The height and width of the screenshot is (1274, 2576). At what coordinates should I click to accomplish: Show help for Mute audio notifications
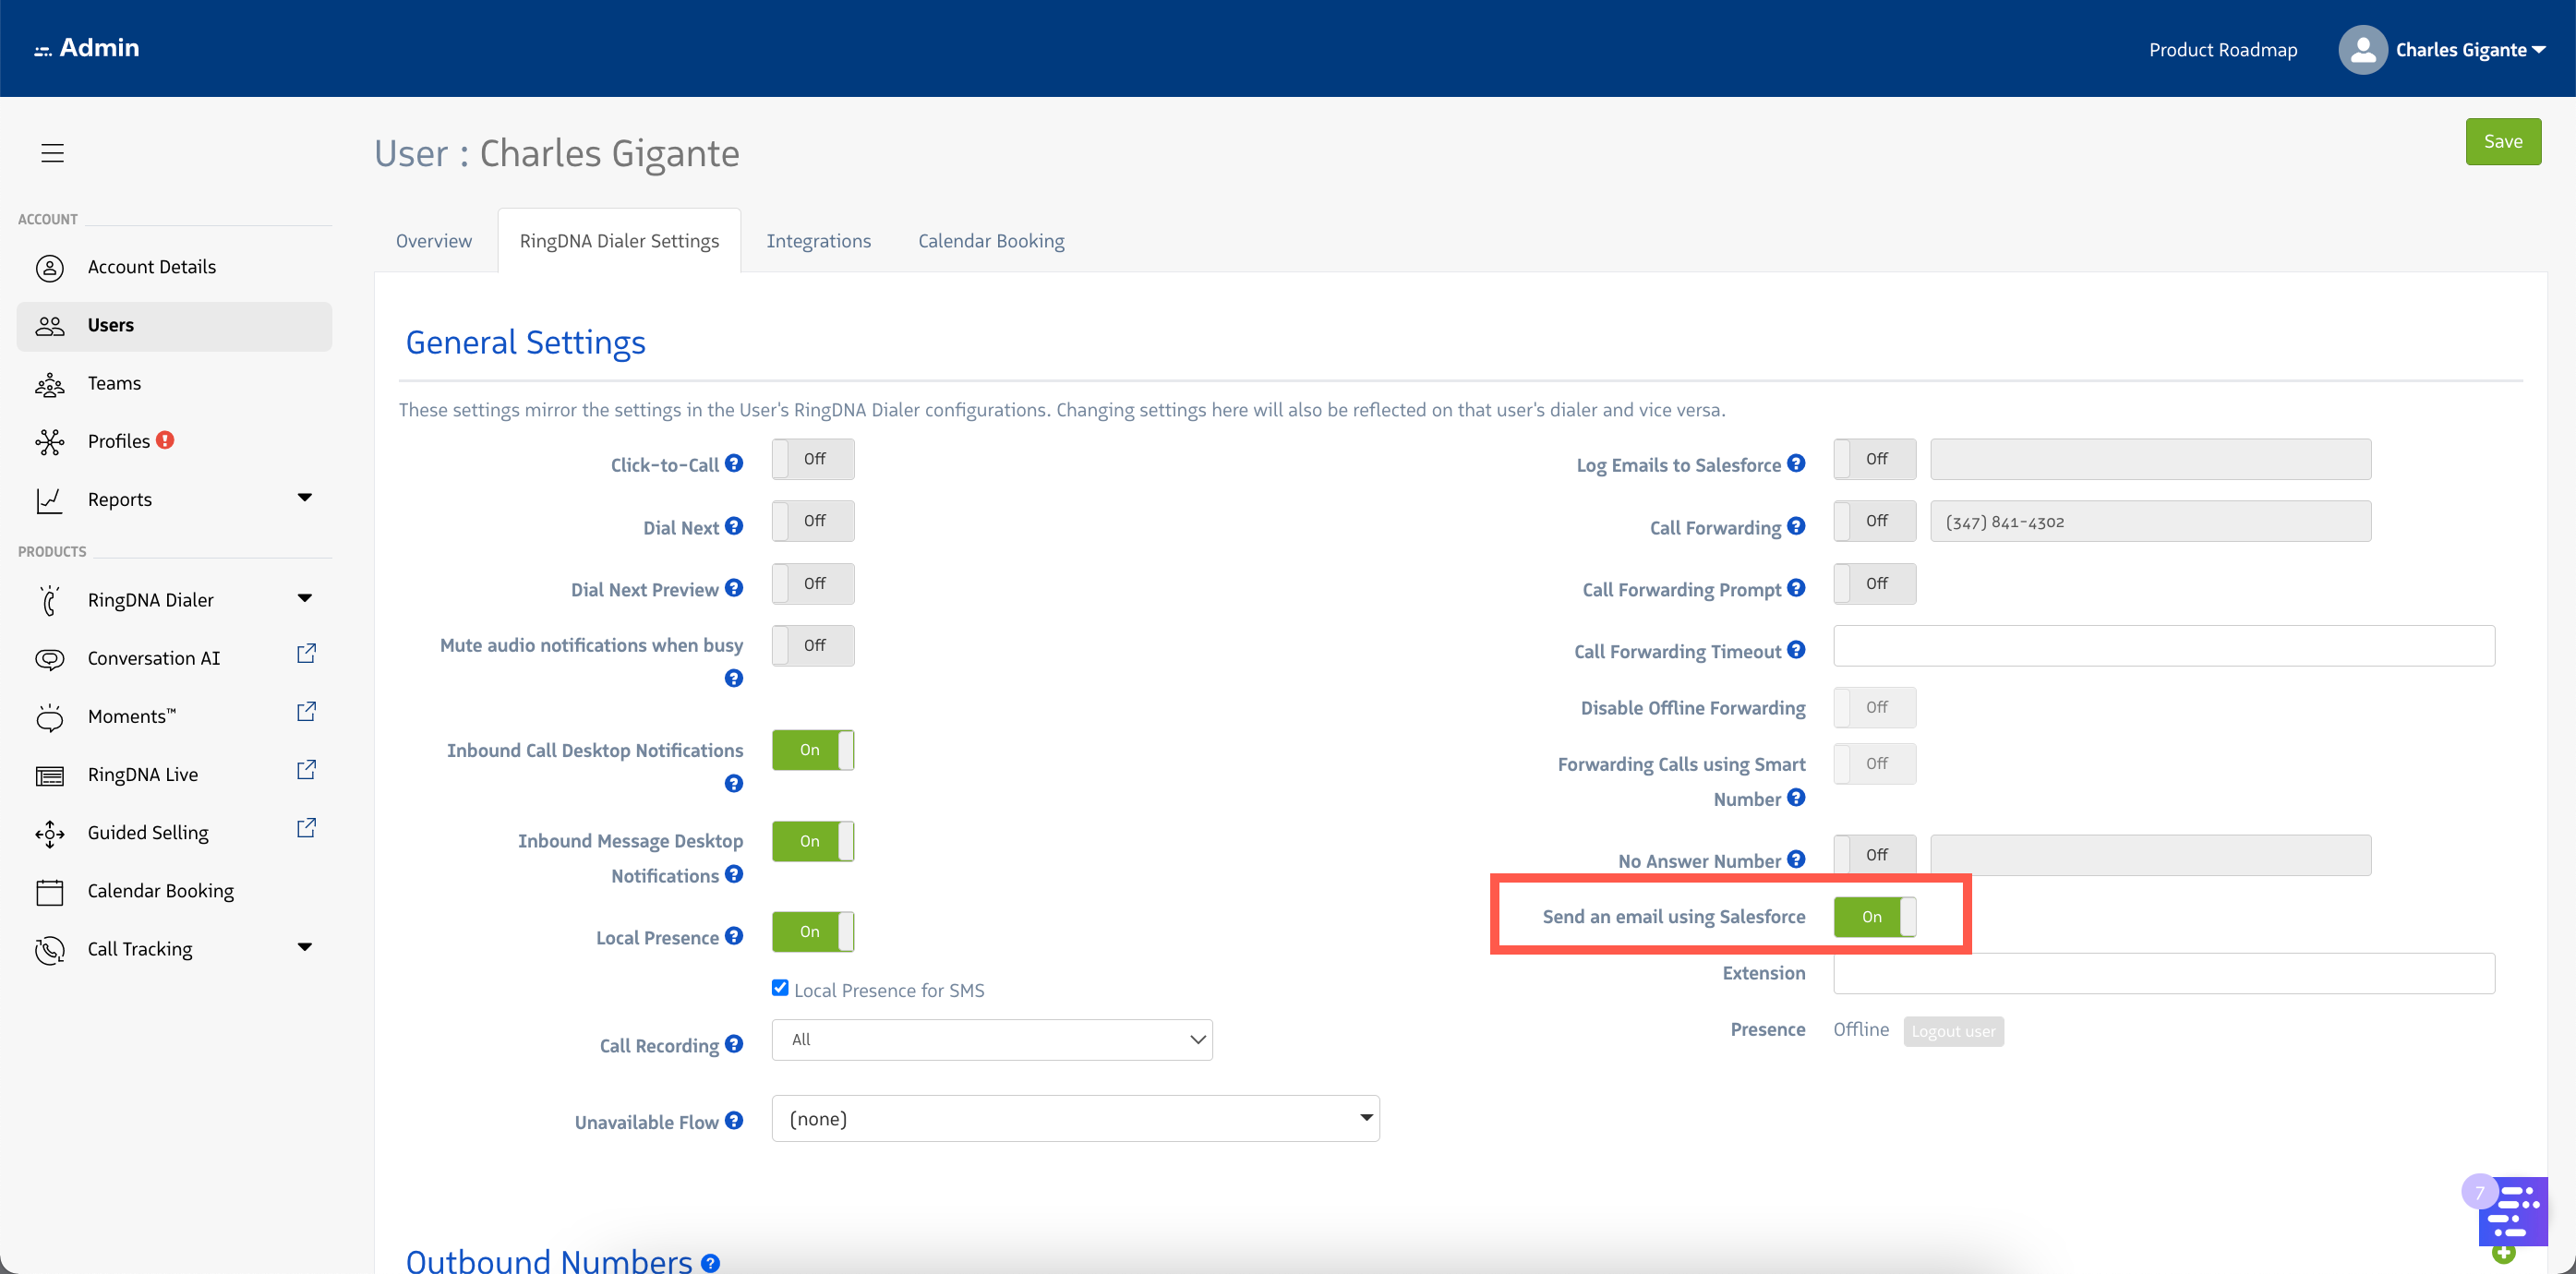pos(734,678)
